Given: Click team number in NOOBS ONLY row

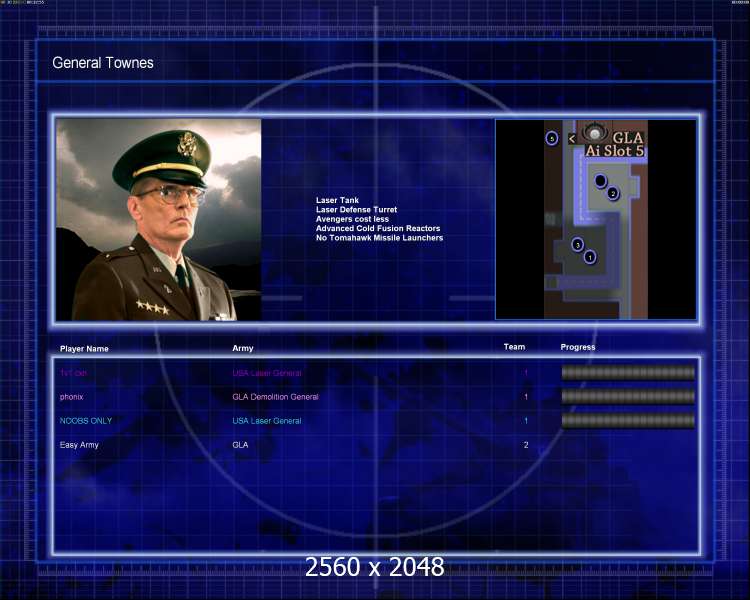Looking at the screenshot, I should pyautogui.click(x=526, y=421).
